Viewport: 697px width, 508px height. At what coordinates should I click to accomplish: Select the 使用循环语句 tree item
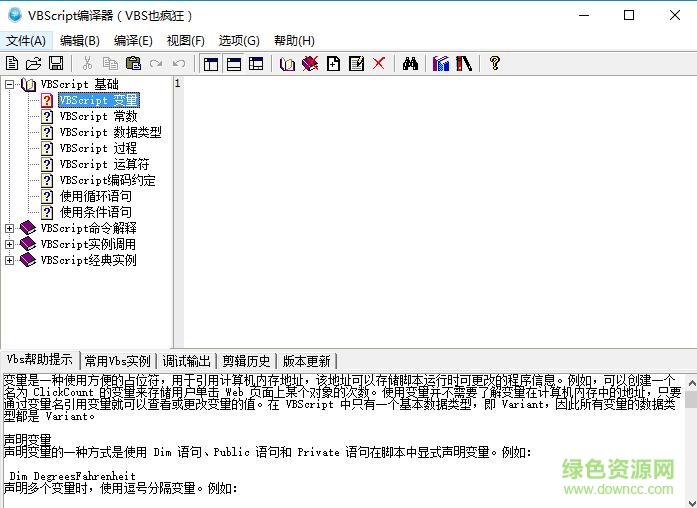pos(96,196)
